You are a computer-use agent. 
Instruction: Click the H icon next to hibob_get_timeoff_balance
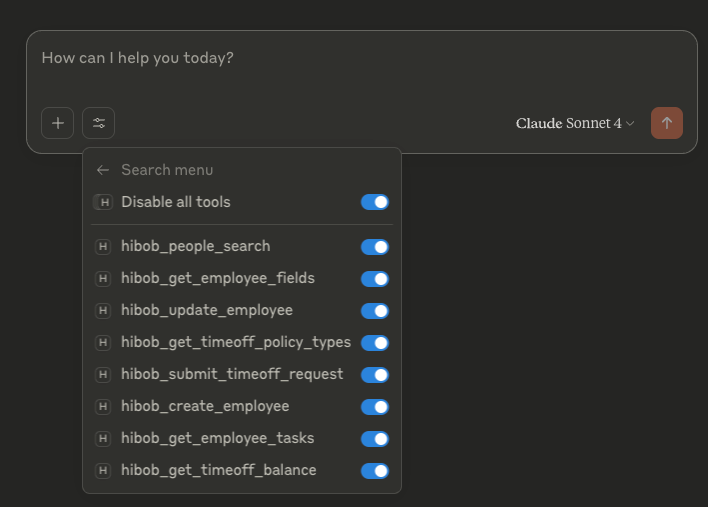tap(103, 470)
